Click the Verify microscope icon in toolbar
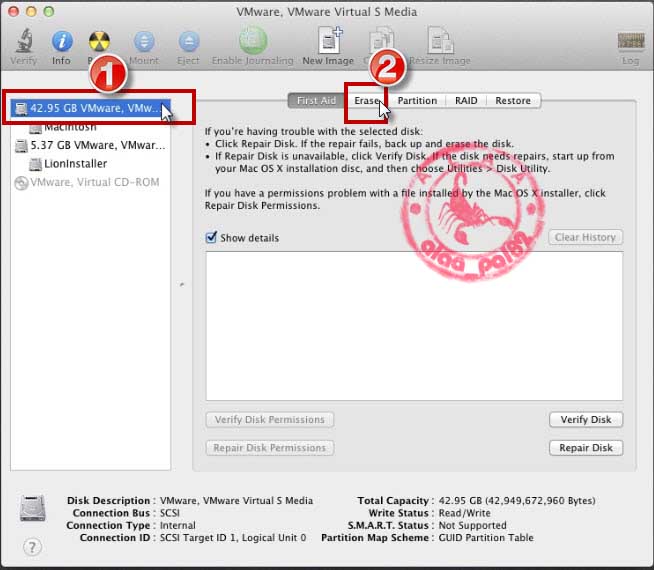654x570 pixels. 24,41
